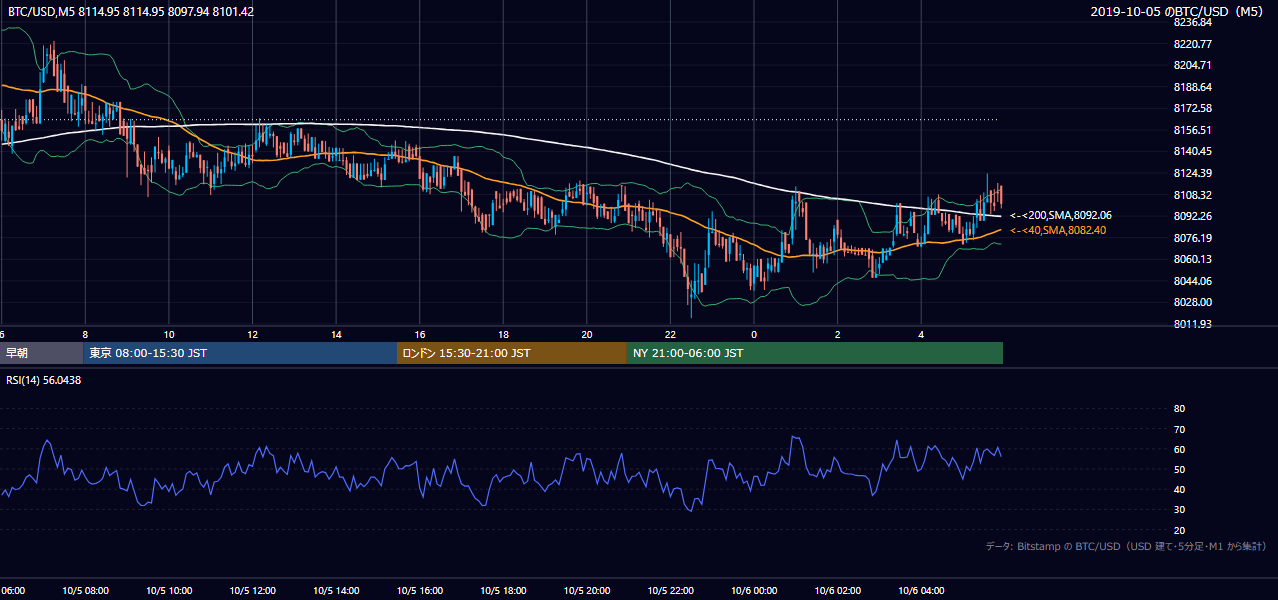
Task: Click the RSI(14) 56.0438 indicator label
Action: click(x=44, y=380)
